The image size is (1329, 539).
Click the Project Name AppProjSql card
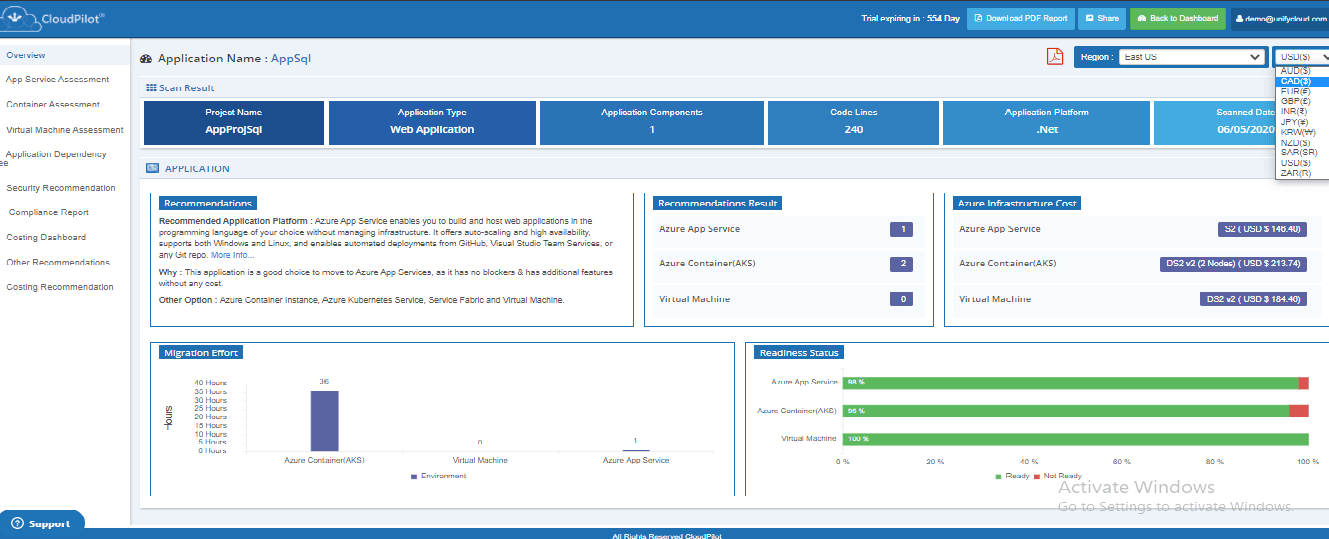click(234, 122)
